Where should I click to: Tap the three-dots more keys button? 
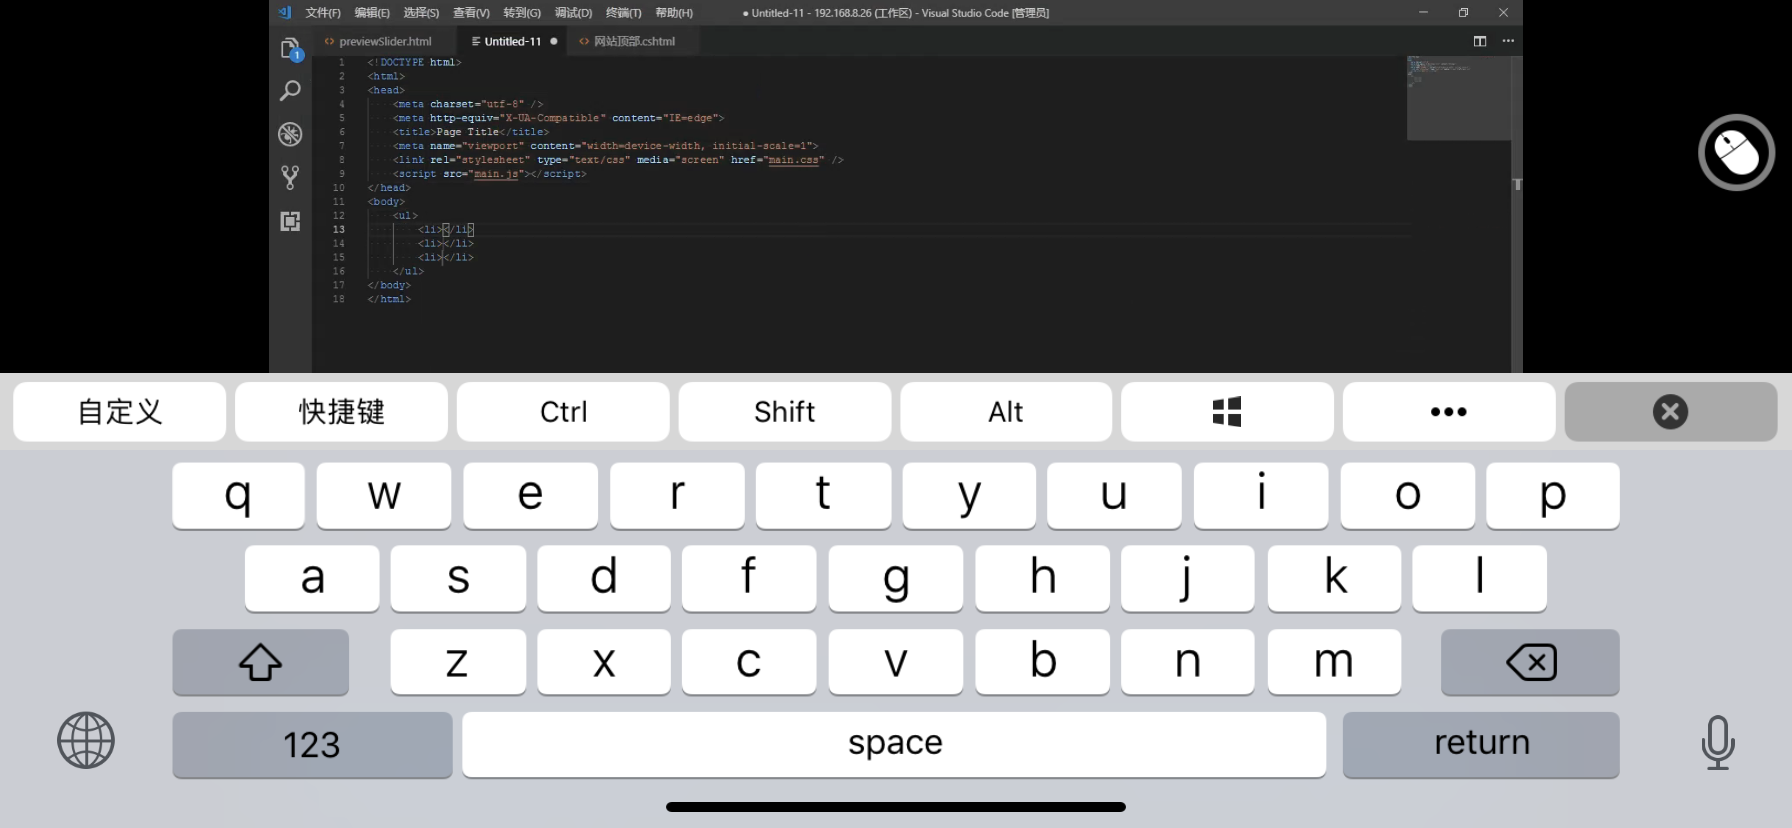[x=1448, y=411]
